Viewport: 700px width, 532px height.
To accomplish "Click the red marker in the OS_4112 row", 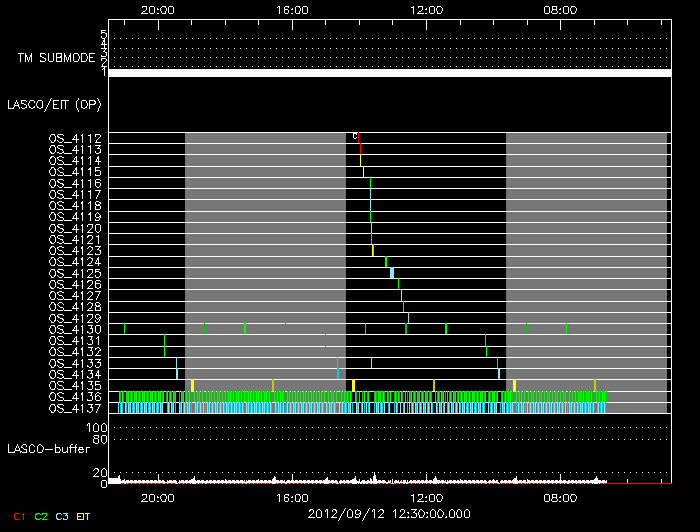I will [359, 139].
